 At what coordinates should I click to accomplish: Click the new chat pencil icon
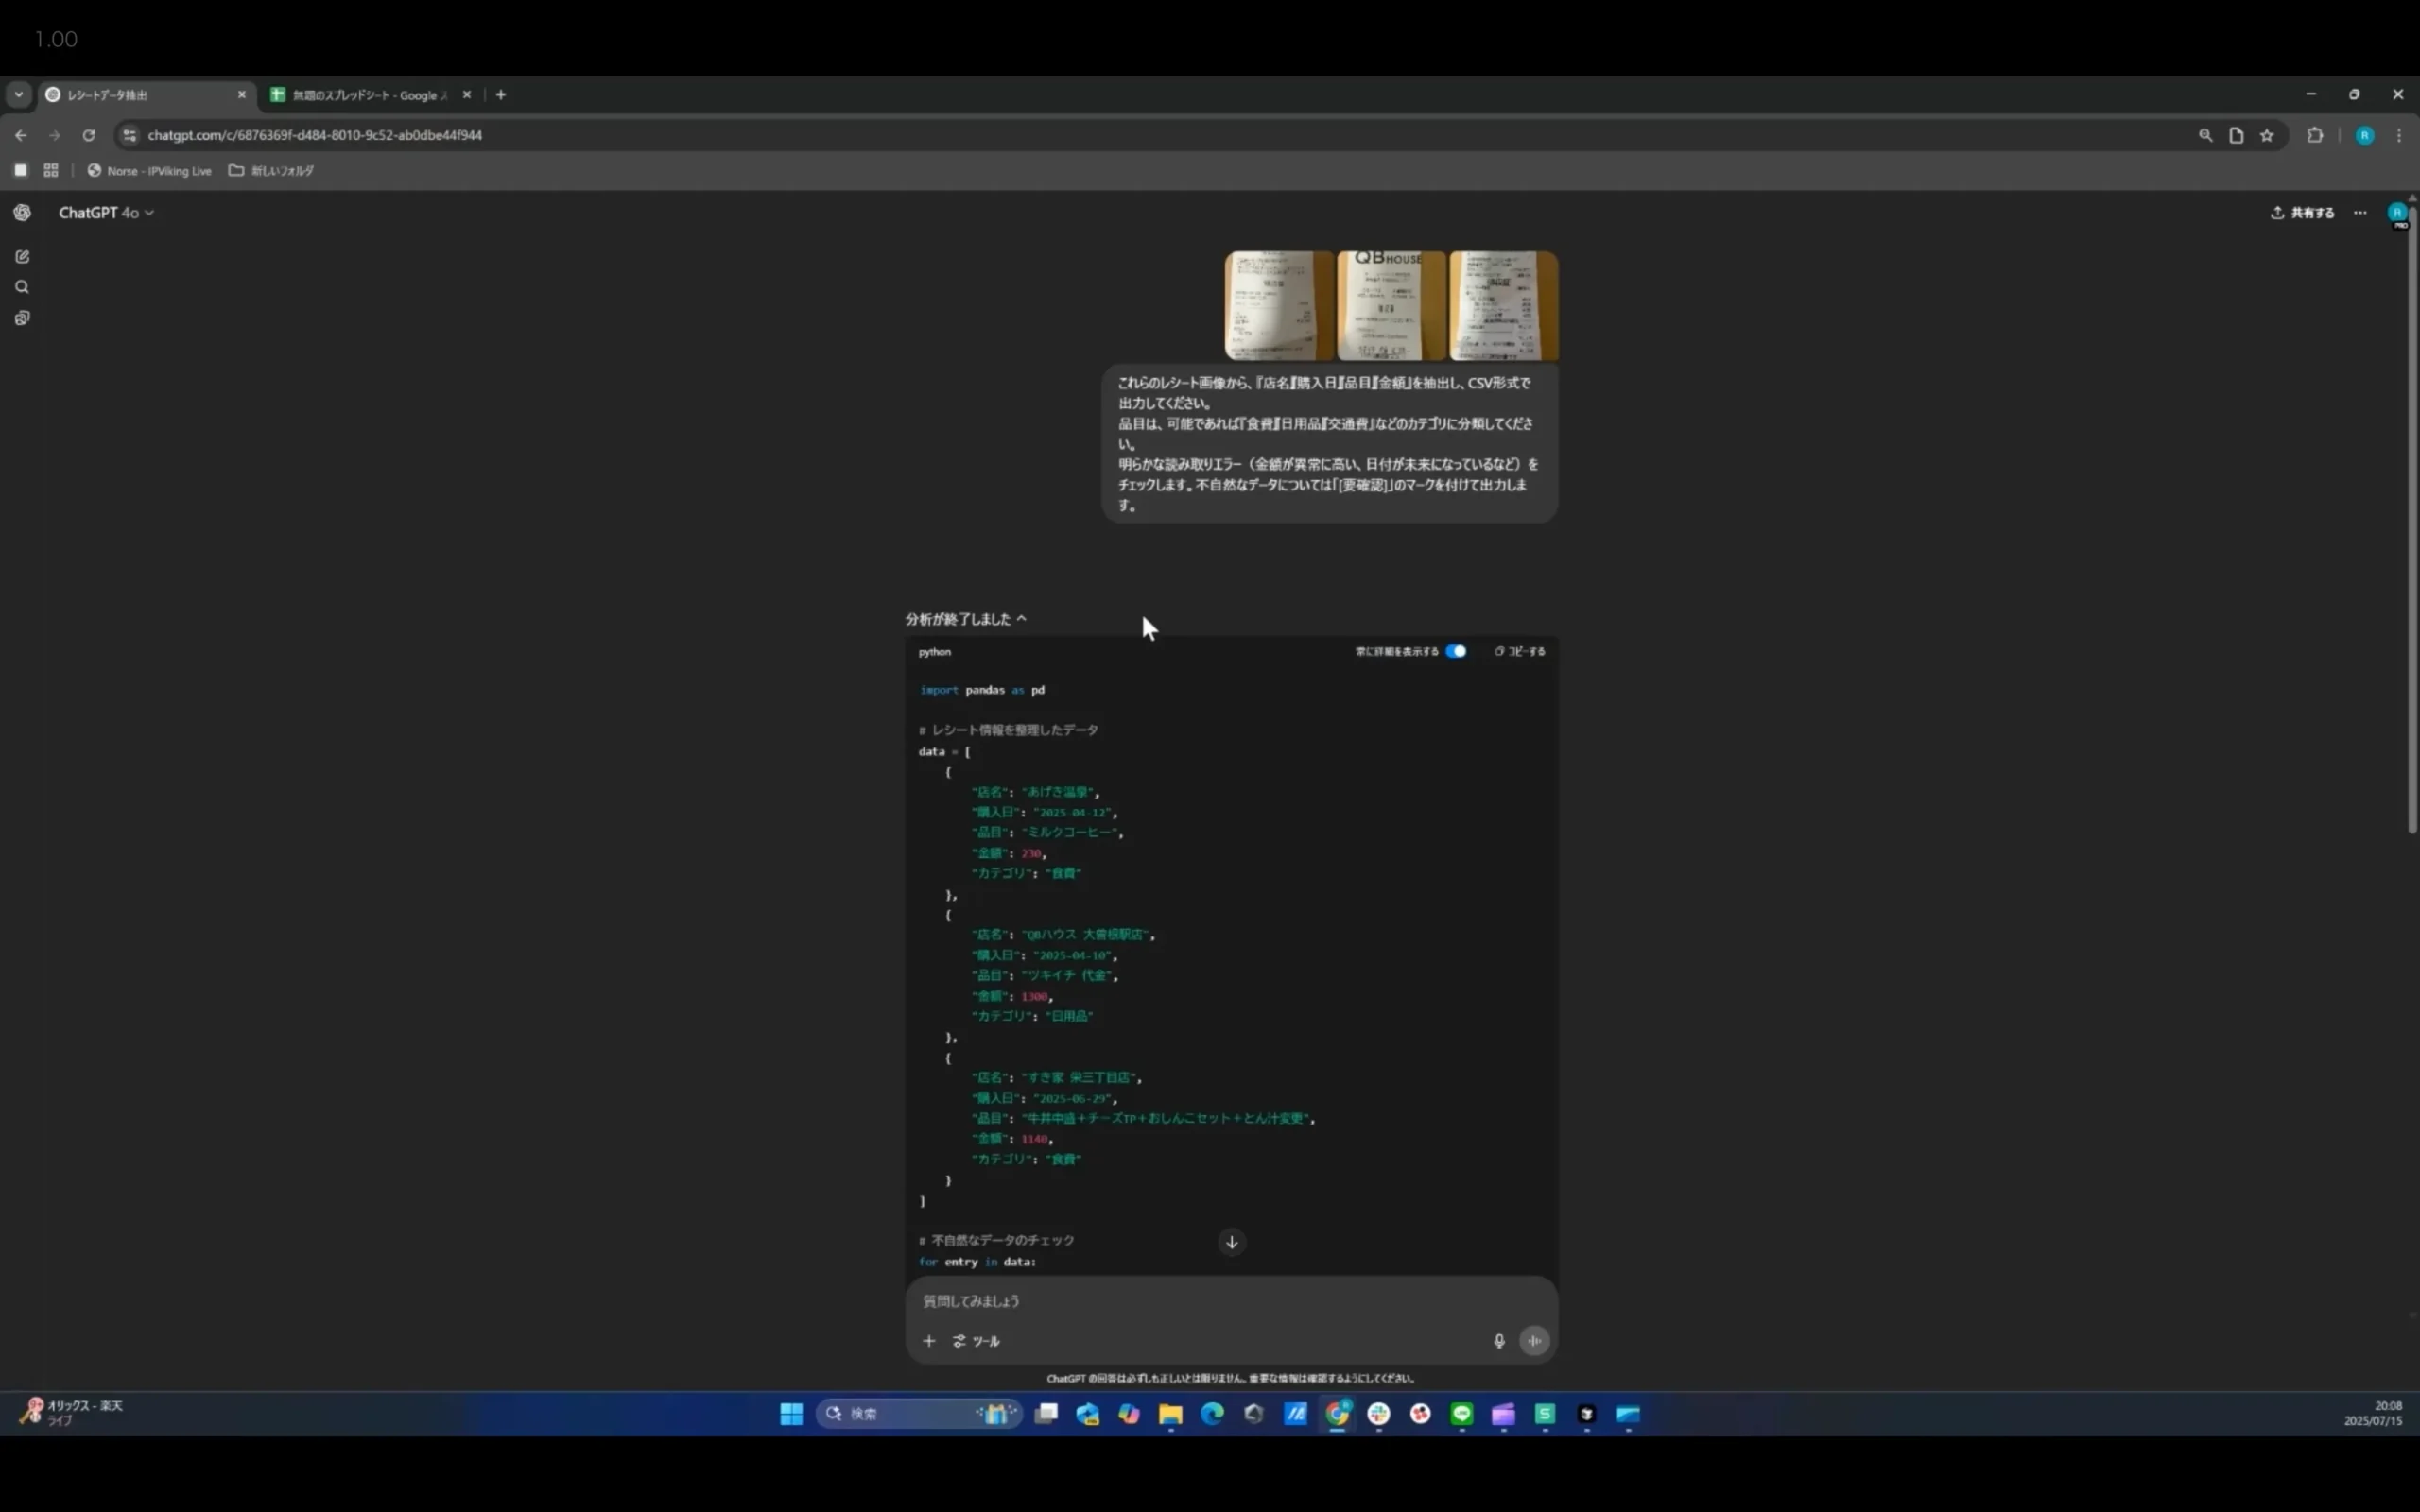22,257
